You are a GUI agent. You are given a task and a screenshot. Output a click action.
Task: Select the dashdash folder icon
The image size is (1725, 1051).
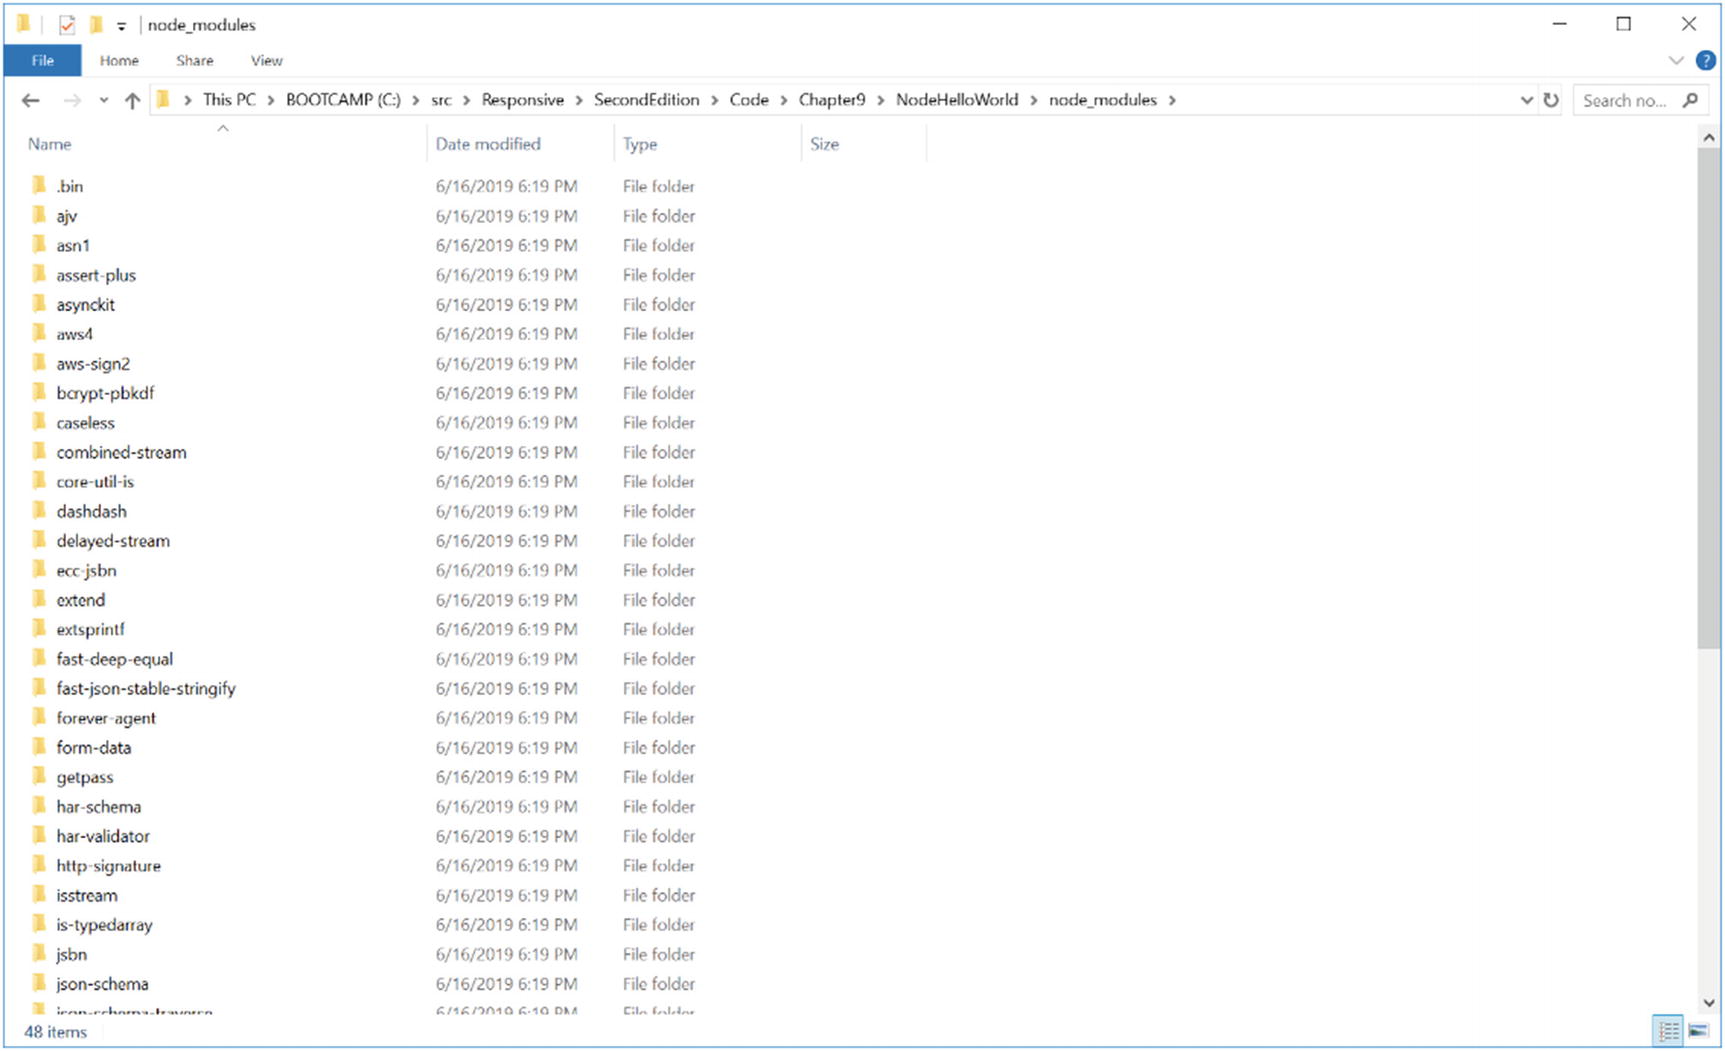click(x=39, y=510)
